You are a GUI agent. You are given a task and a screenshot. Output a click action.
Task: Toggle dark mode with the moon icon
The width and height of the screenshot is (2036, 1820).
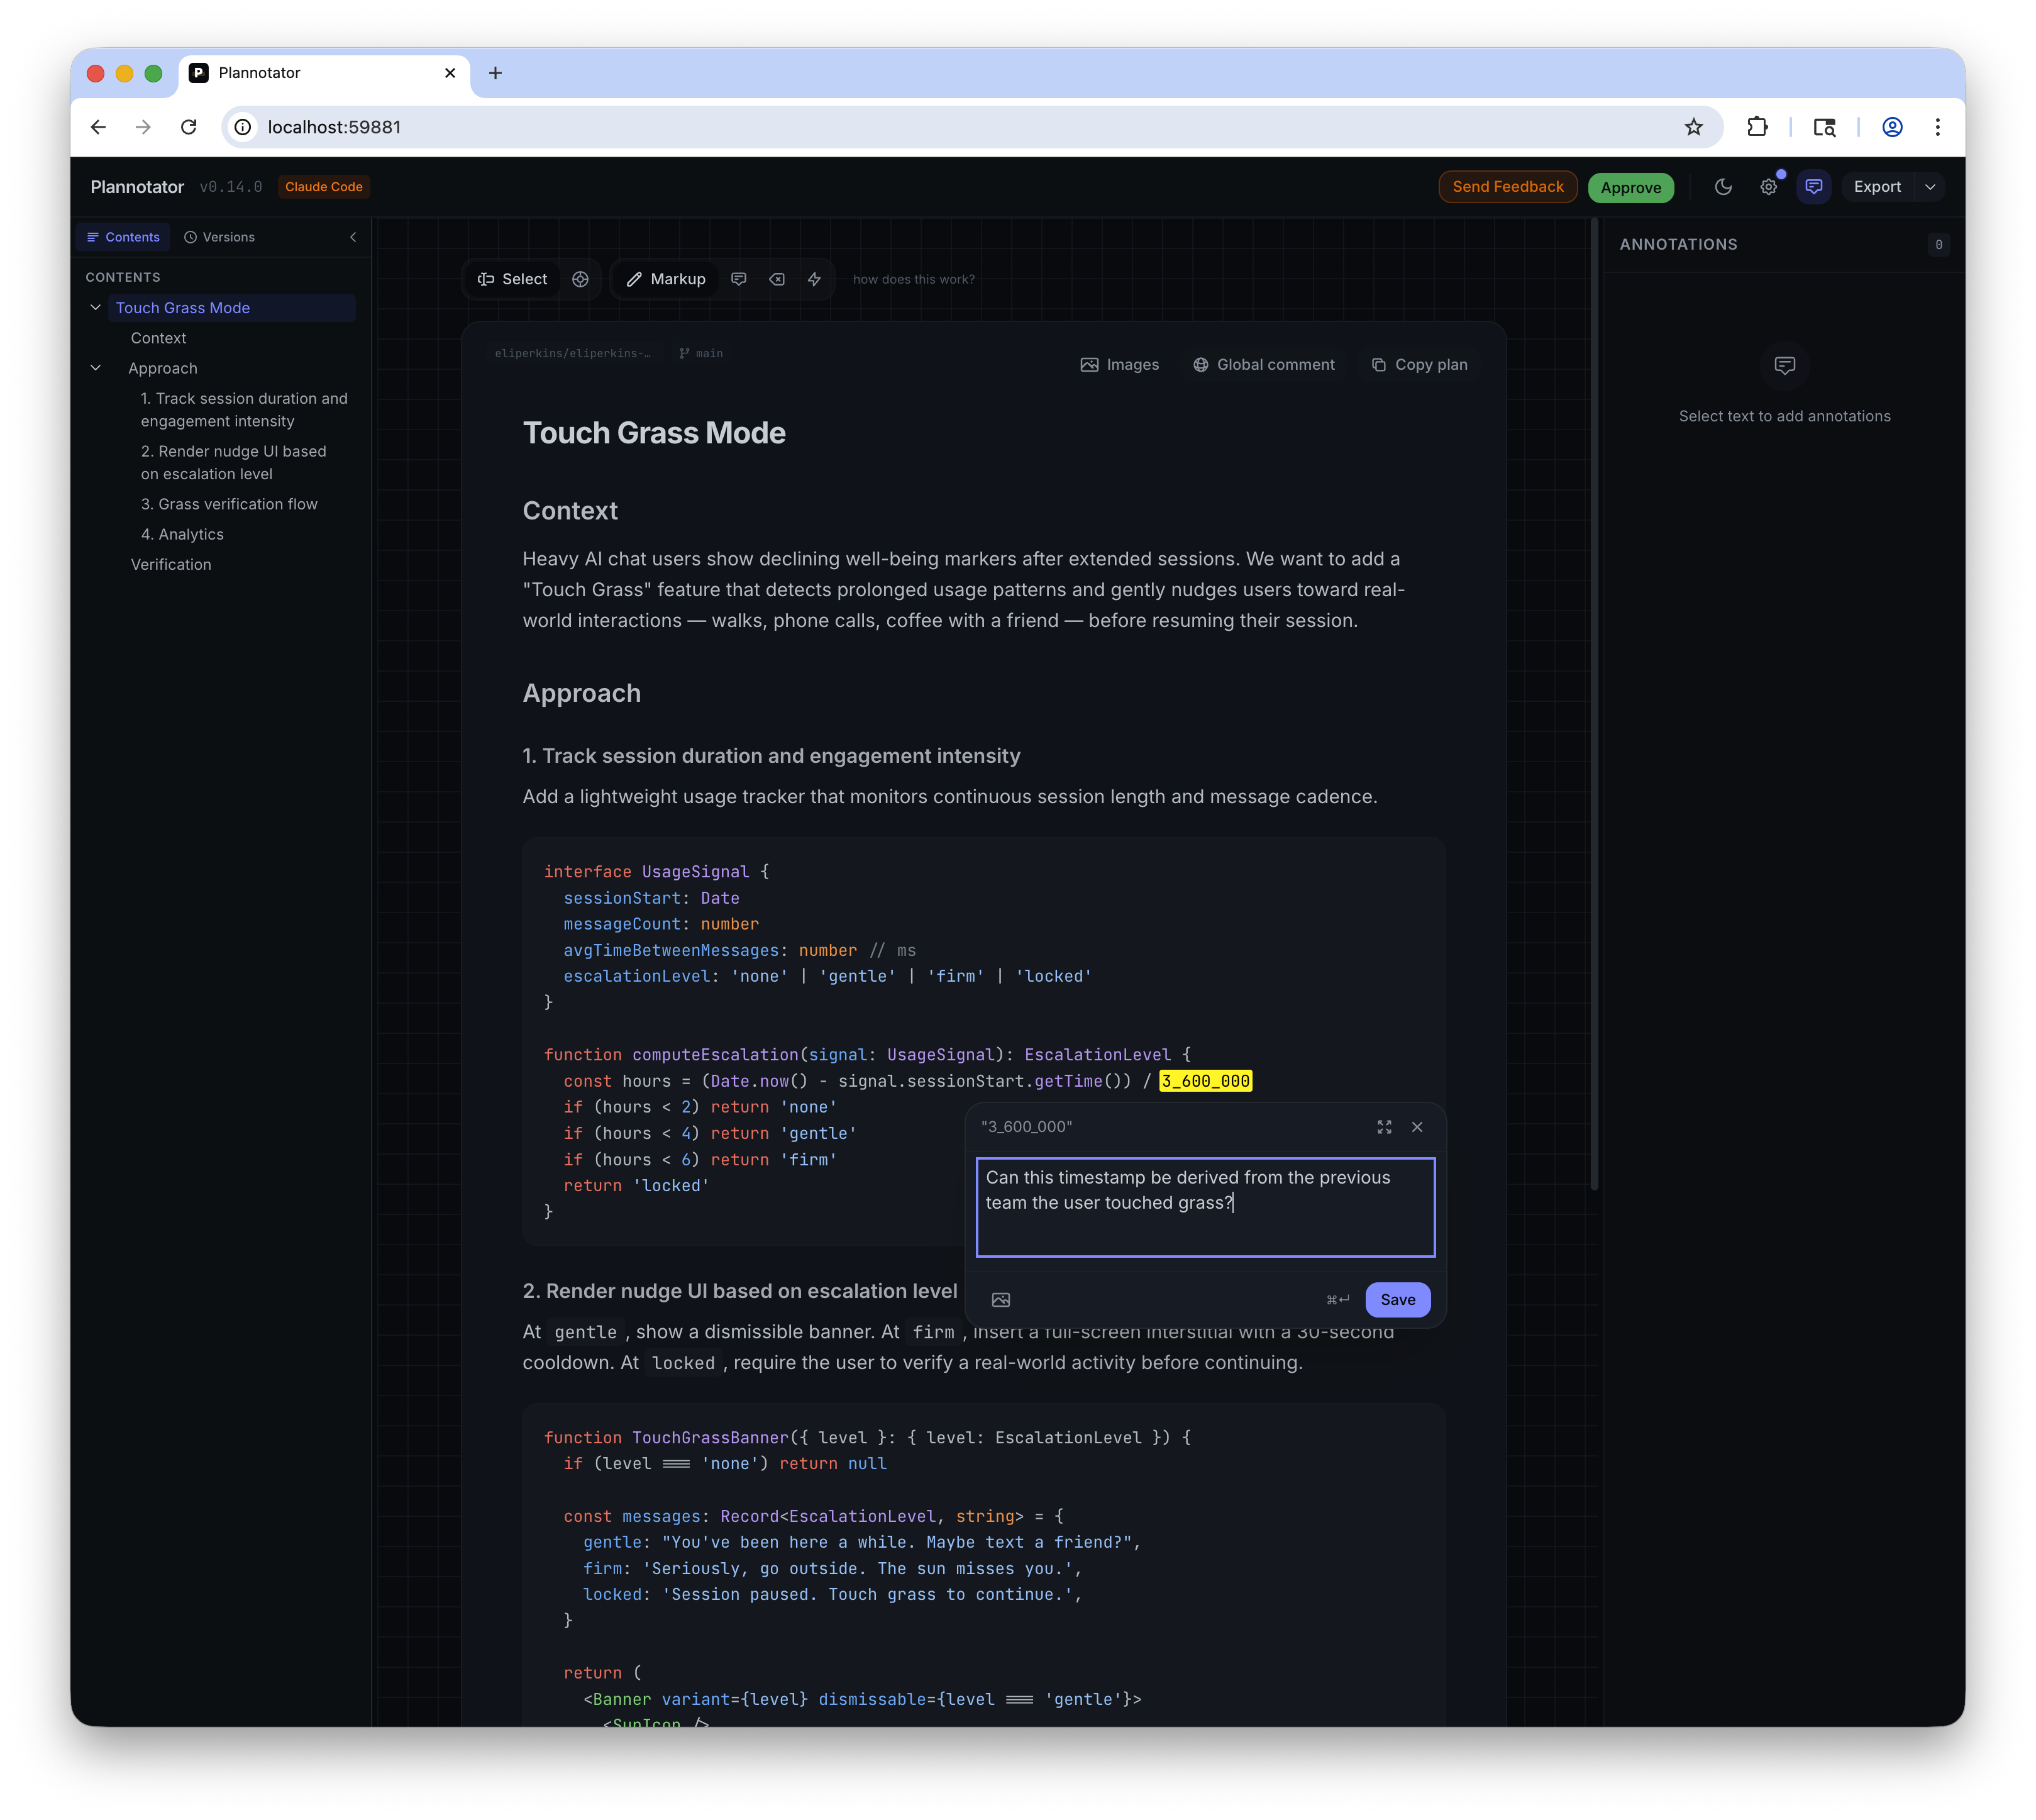(x=1723, y=187)
